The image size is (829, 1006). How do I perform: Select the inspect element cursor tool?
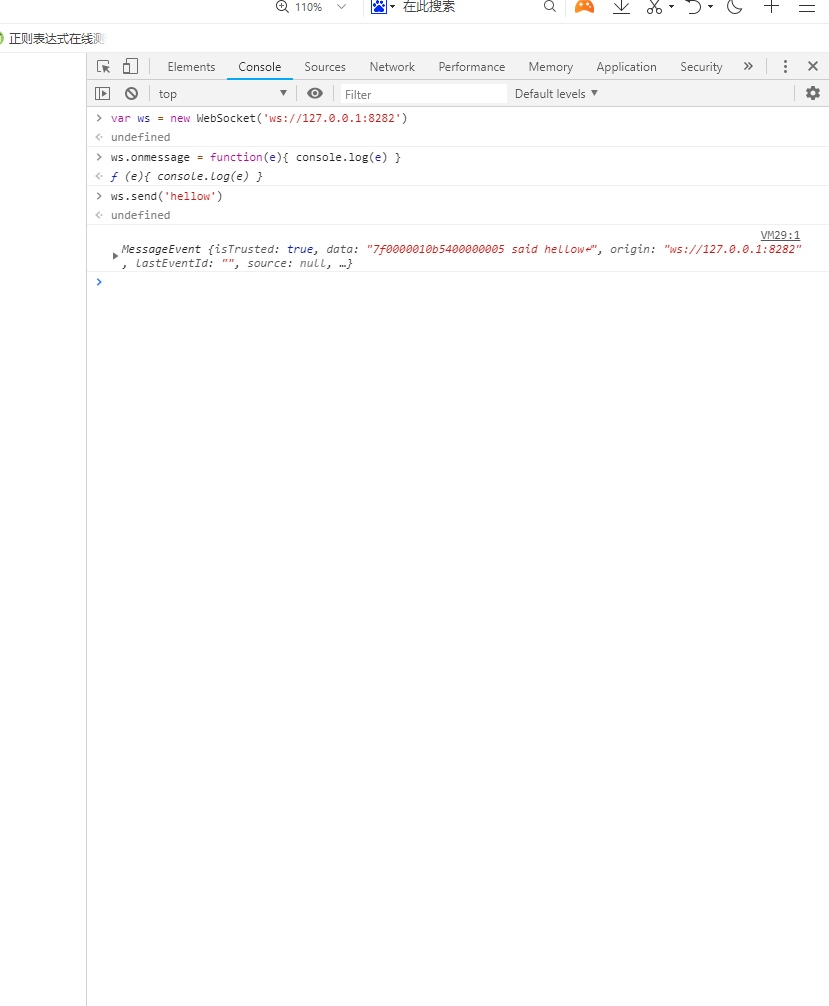click(103, 66)
